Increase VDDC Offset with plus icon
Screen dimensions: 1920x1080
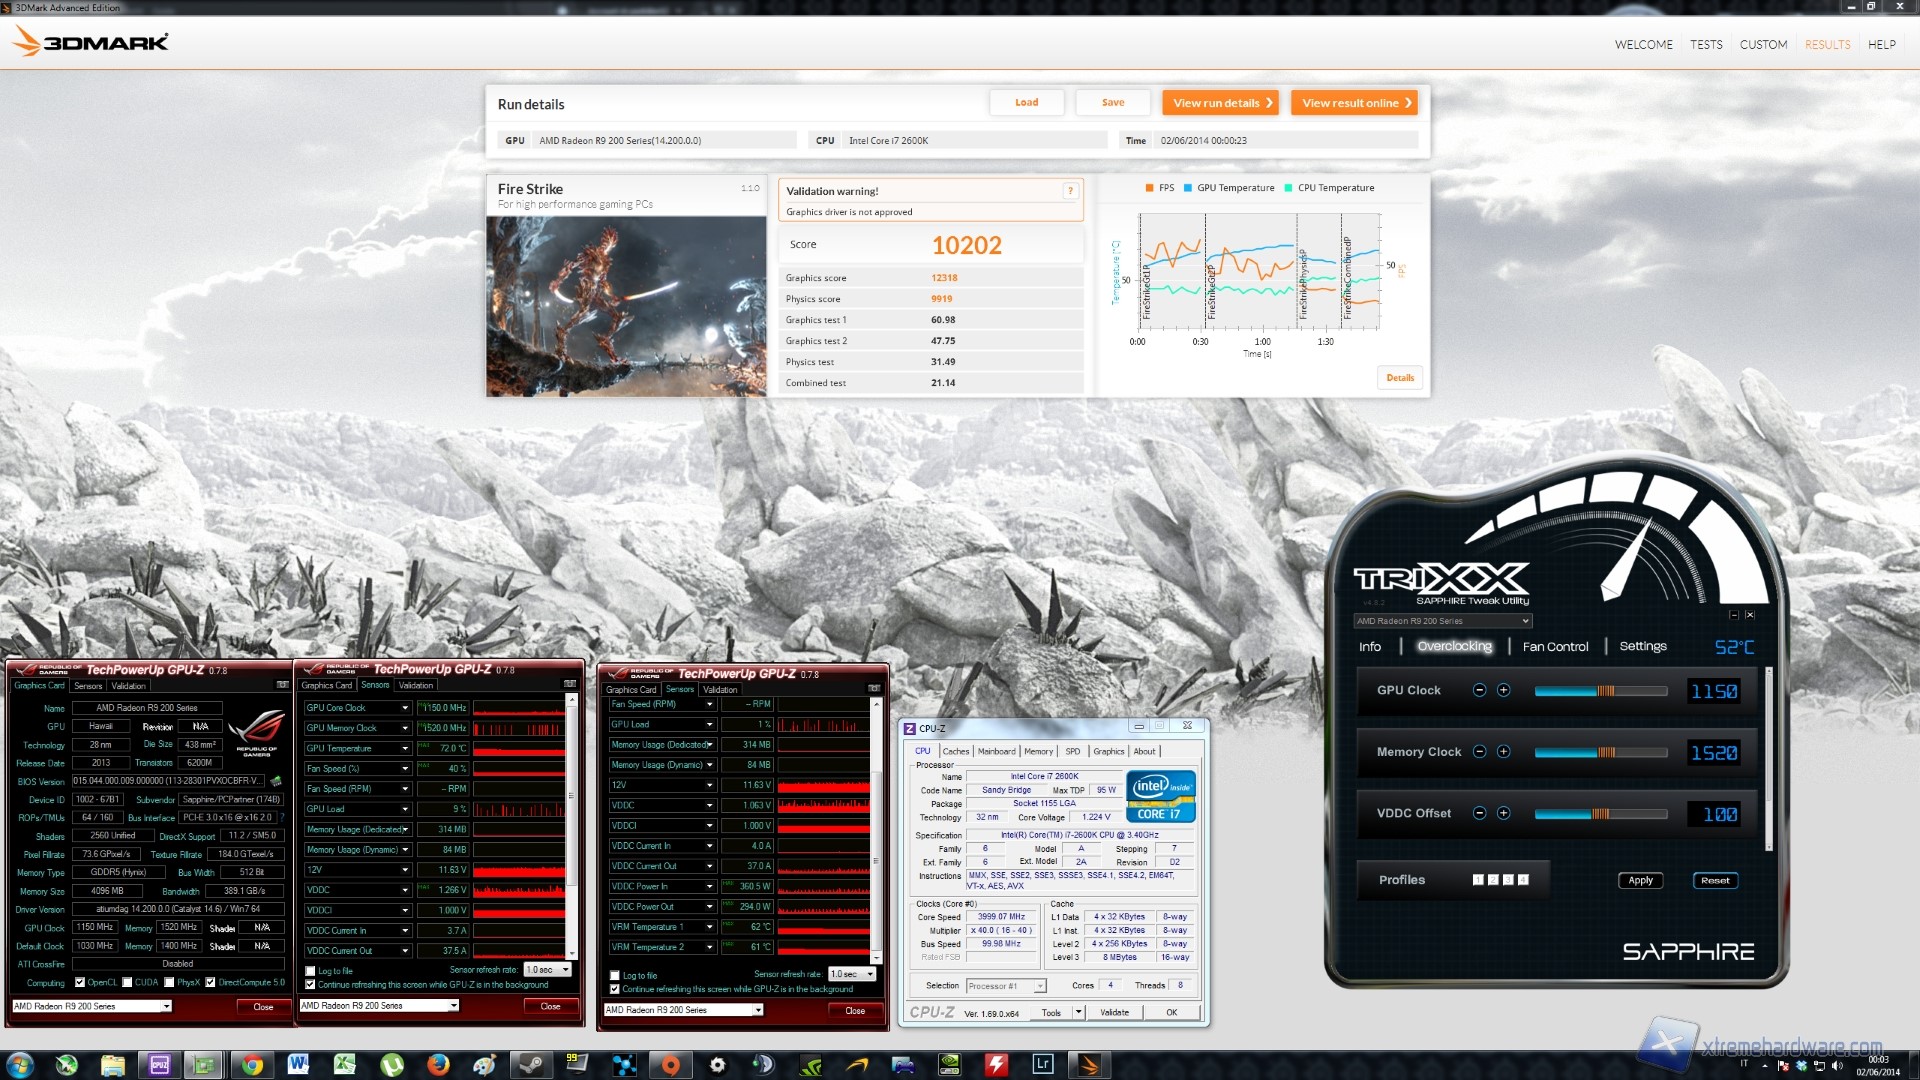tap(1503, 814)
